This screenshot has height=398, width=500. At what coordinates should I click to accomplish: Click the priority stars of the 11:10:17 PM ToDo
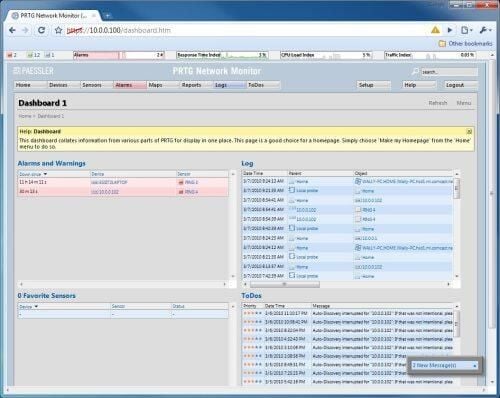click(252, 313)
